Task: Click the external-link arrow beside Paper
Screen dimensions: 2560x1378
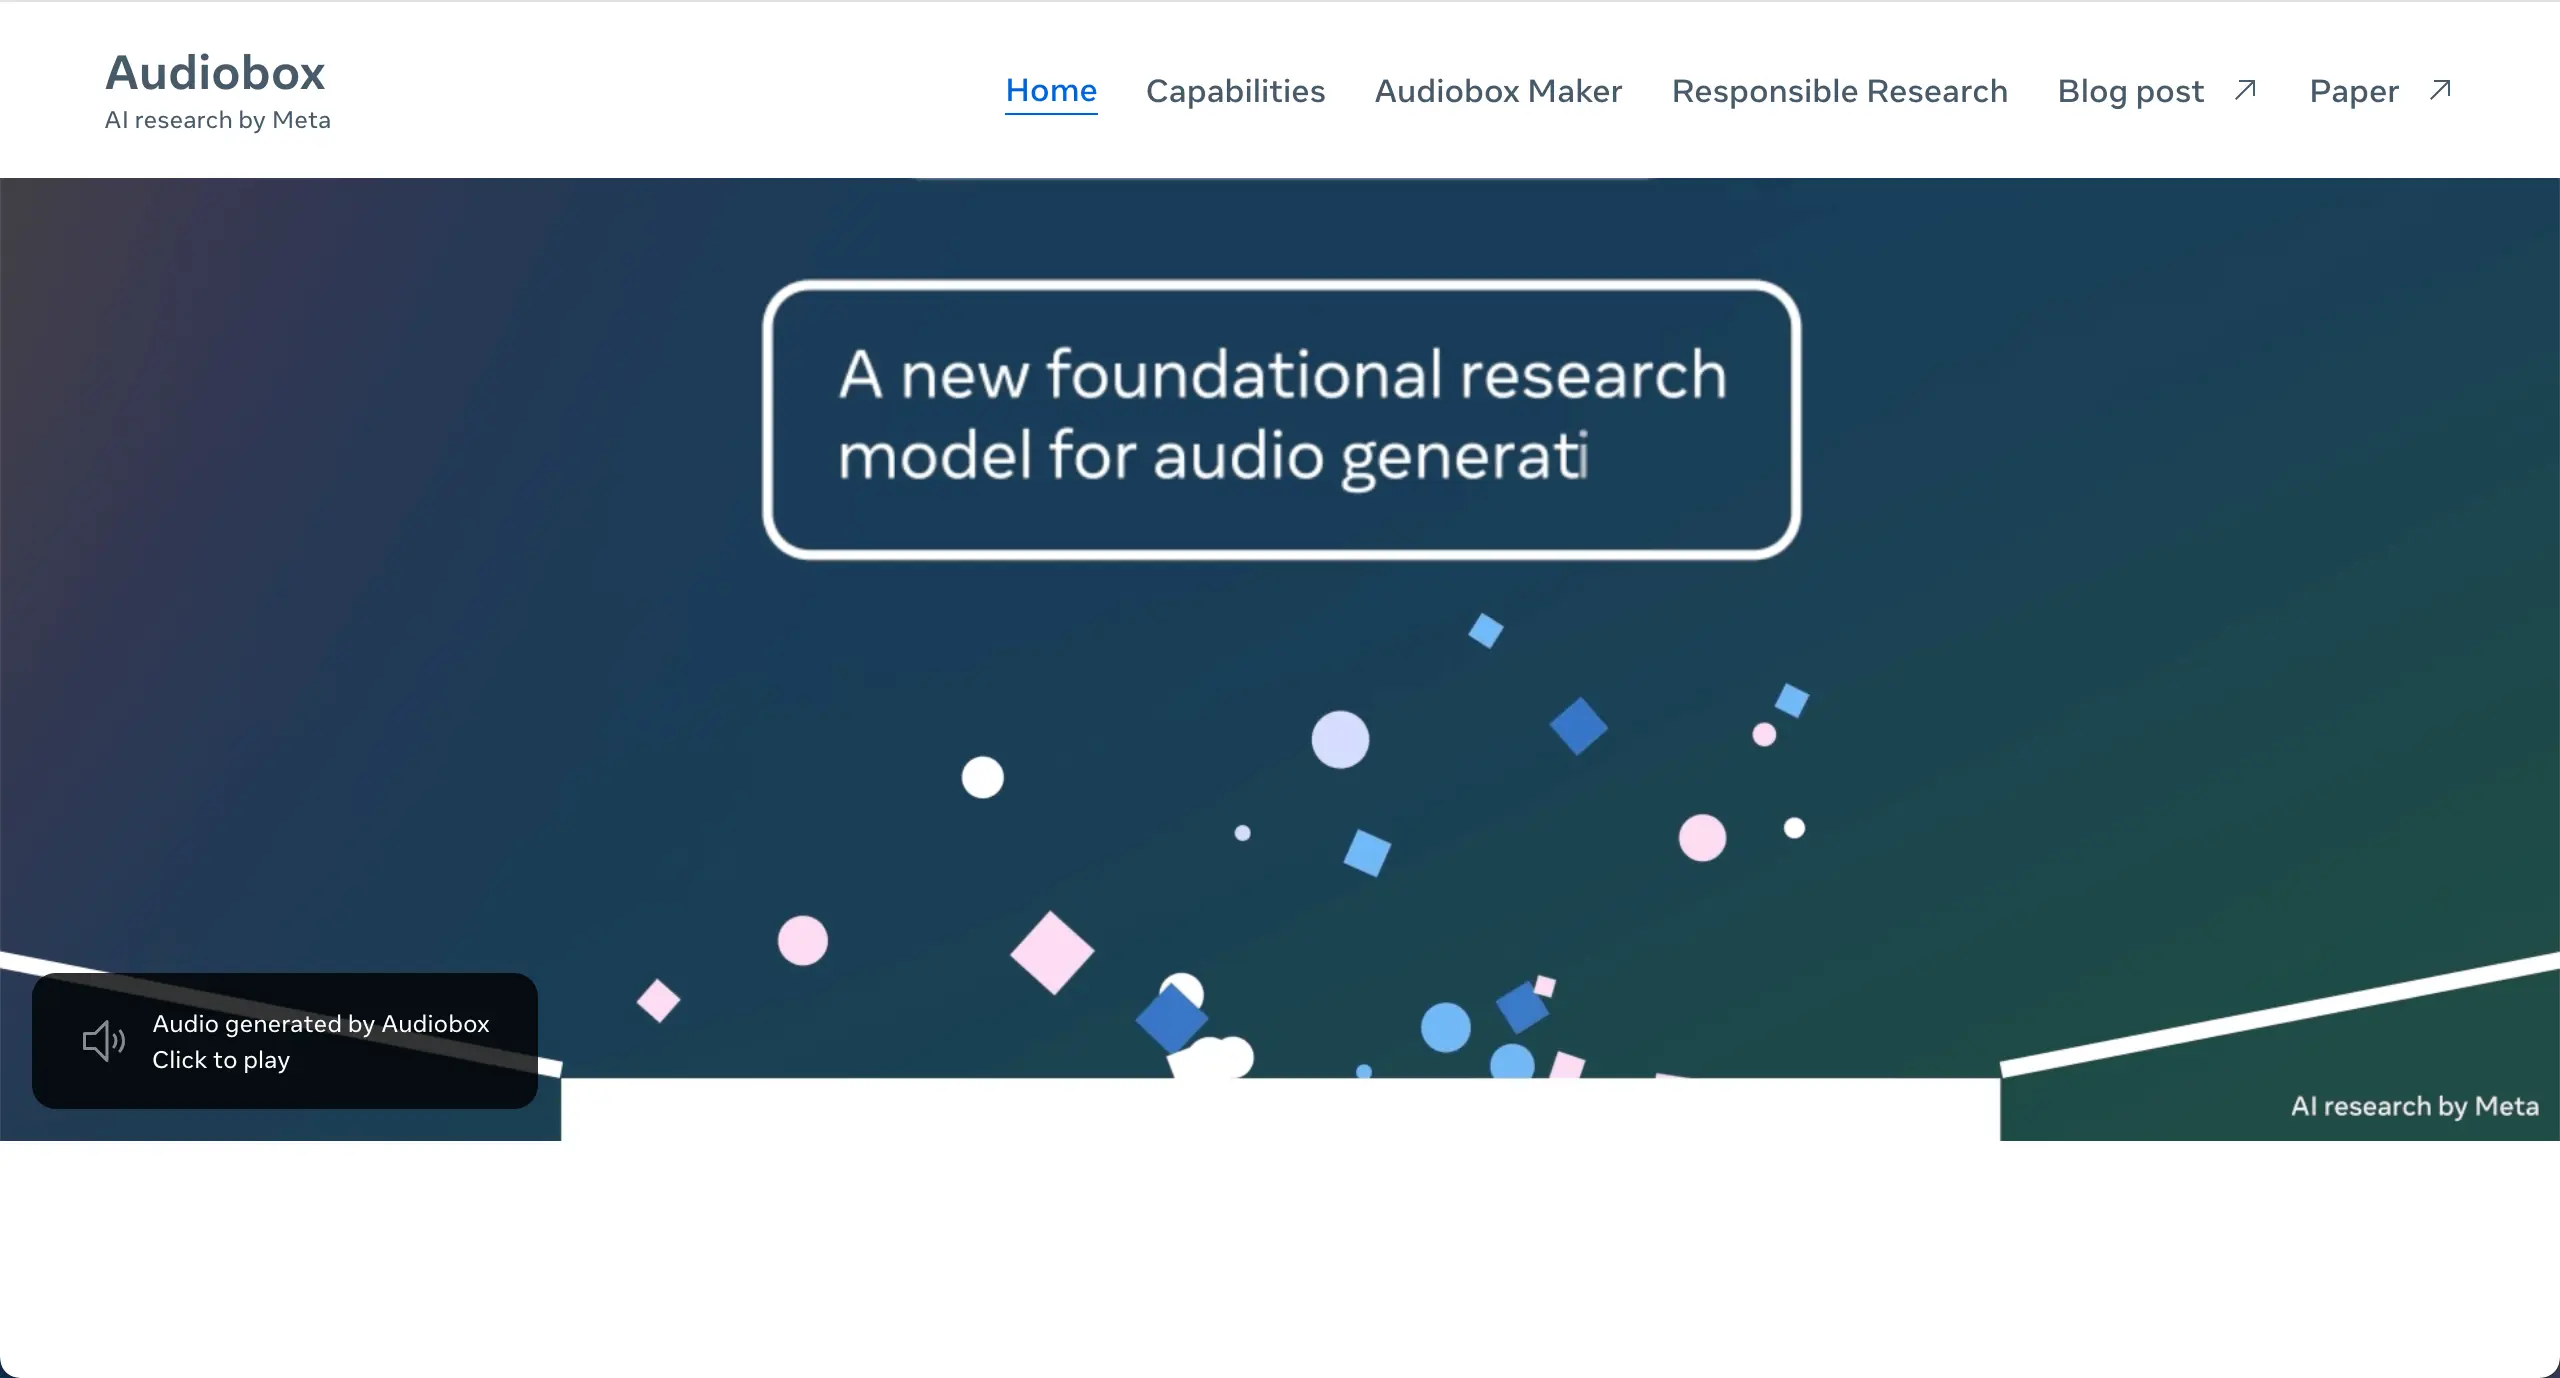Action: click(2440, 89)
